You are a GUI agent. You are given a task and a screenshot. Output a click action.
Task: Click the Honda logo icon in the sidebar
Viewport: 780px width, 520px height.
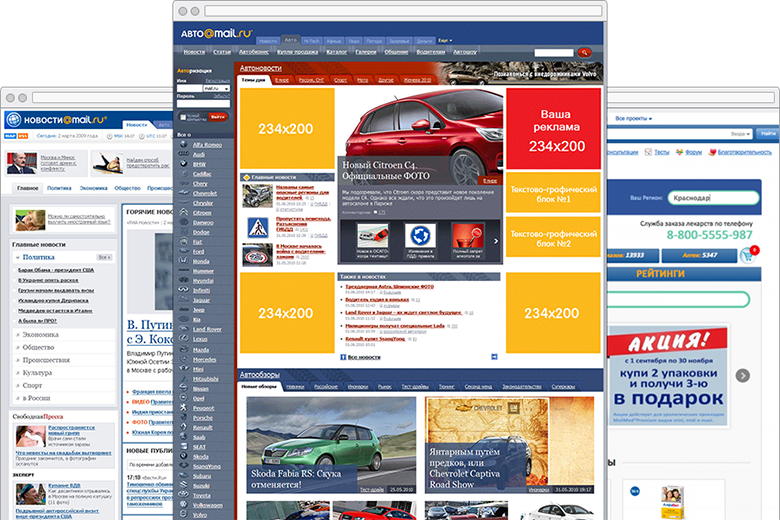pos(184,261)
